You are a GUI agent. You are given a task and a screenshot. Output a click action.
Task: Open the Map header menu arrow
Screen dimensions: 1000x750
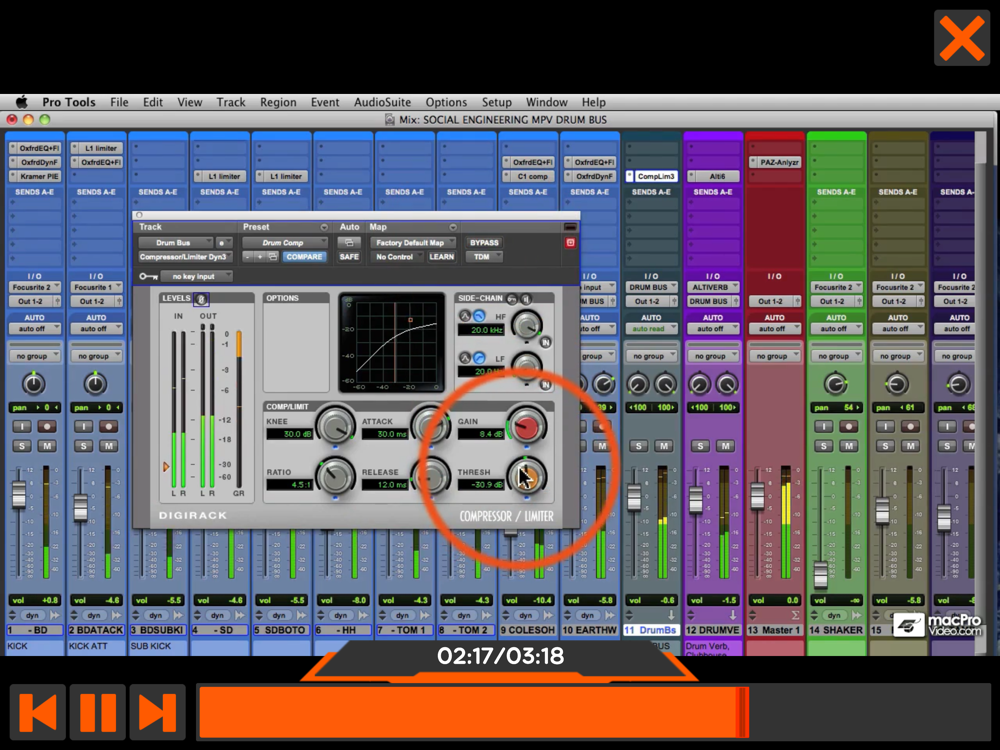coord(453,227)
